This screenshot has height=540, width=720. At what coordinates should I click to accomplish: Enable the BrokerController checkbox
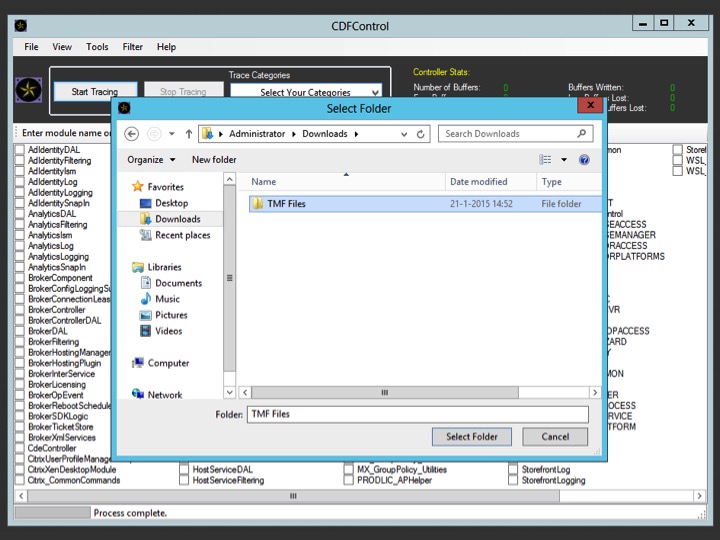20,309
